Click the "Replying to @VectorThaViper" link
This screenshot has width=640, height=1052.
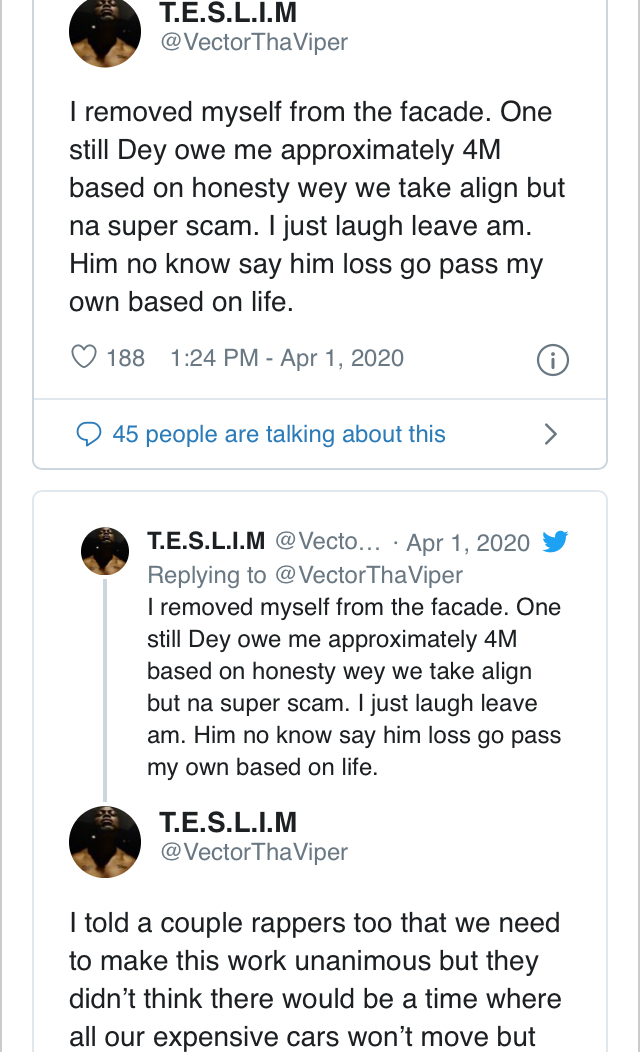point(305,575)
